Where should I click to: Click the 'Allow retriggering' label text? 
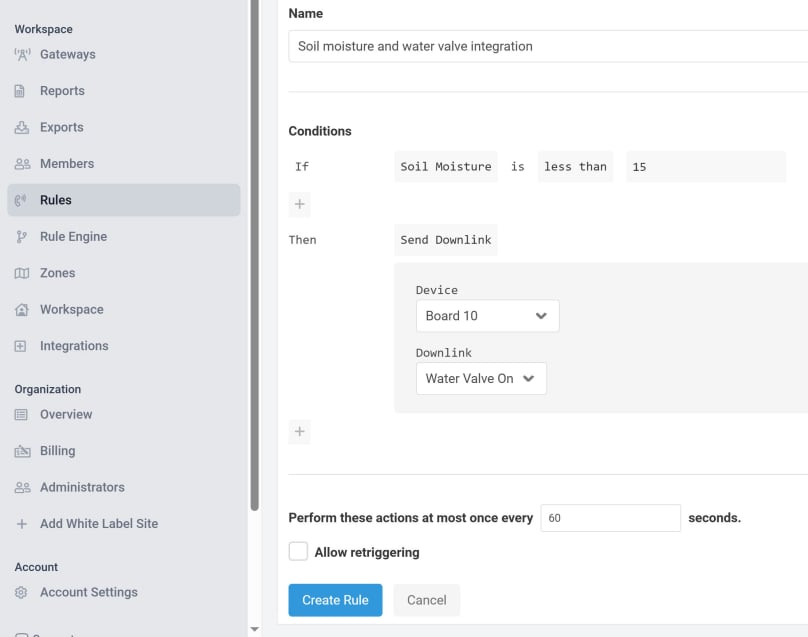367,552
